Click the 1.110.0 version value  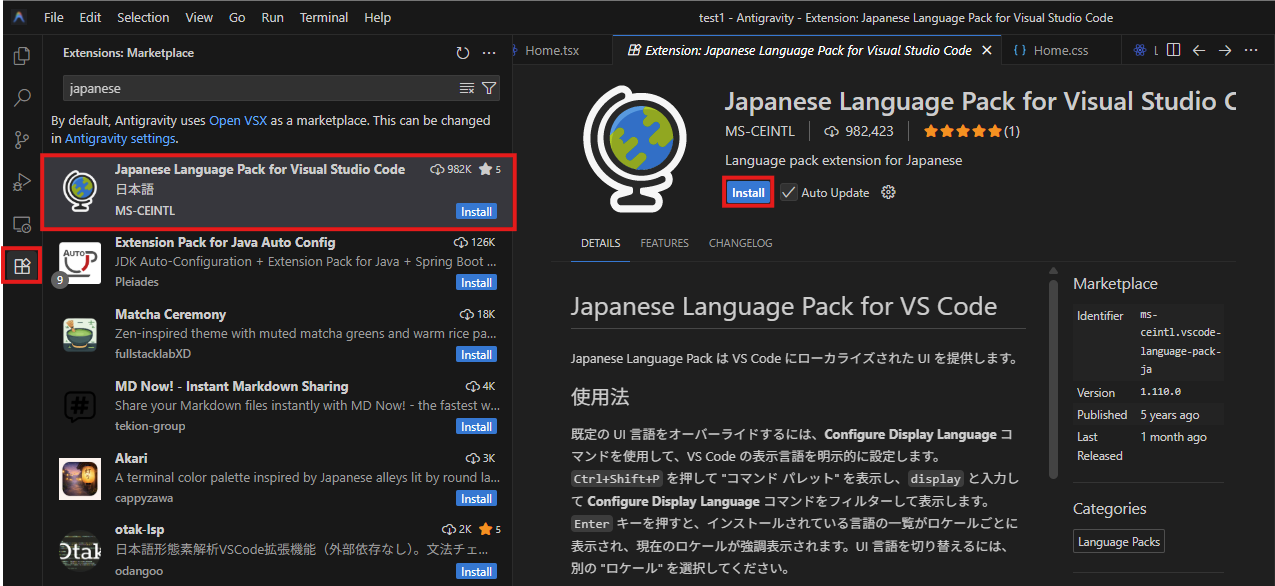(1160, 393)
